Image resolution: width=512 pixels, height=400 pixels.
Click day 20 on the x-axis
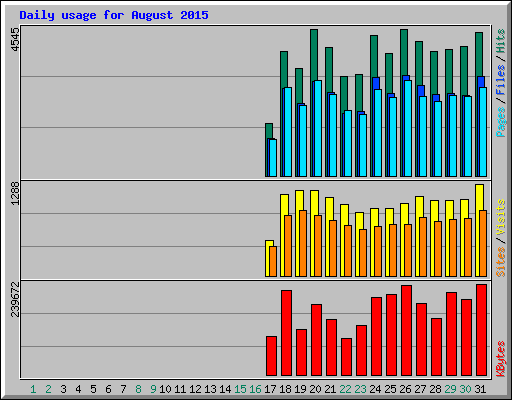tap(315, 389)
